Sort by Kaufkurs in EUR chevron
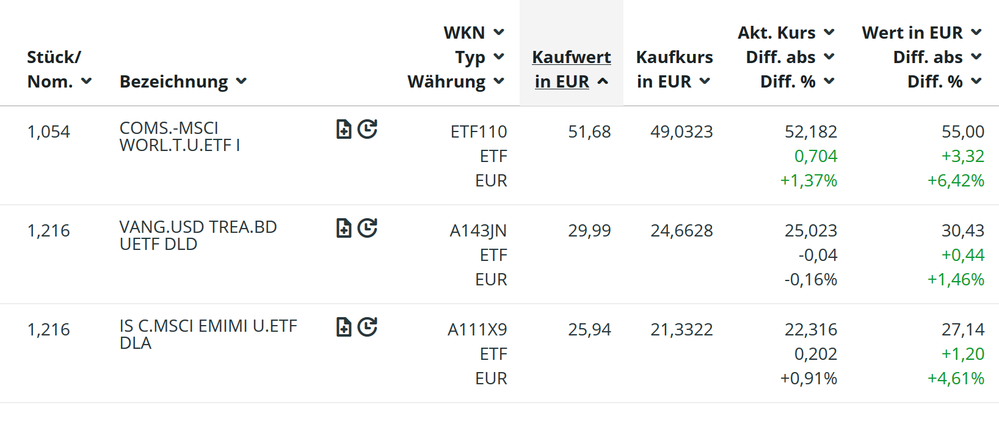Viewport: 999px width, 426px height. (706, 82)
